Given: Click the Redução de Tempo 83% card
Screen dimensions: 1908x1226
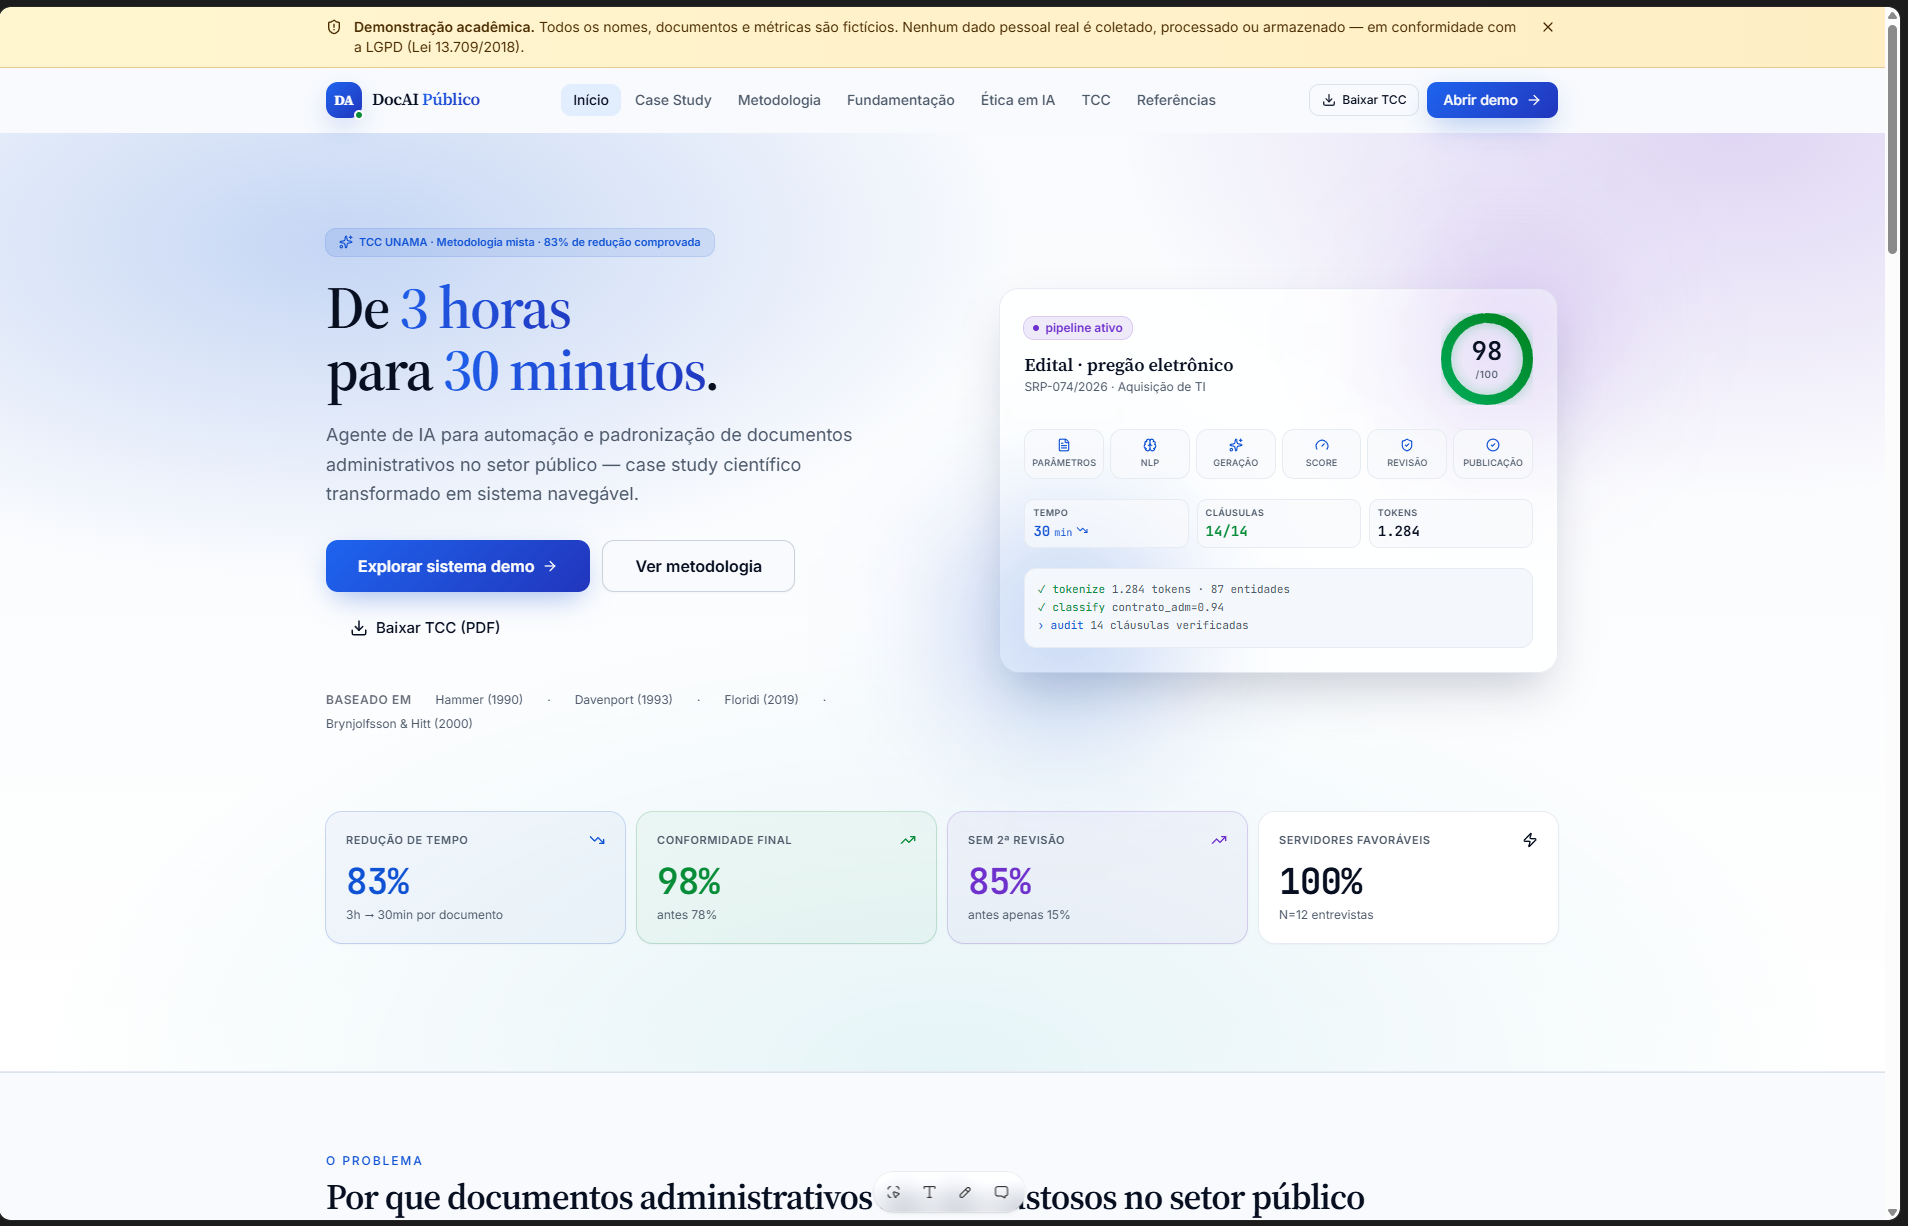Looking at the screenshot, I should pyautogui.click(x=475, y=877).
